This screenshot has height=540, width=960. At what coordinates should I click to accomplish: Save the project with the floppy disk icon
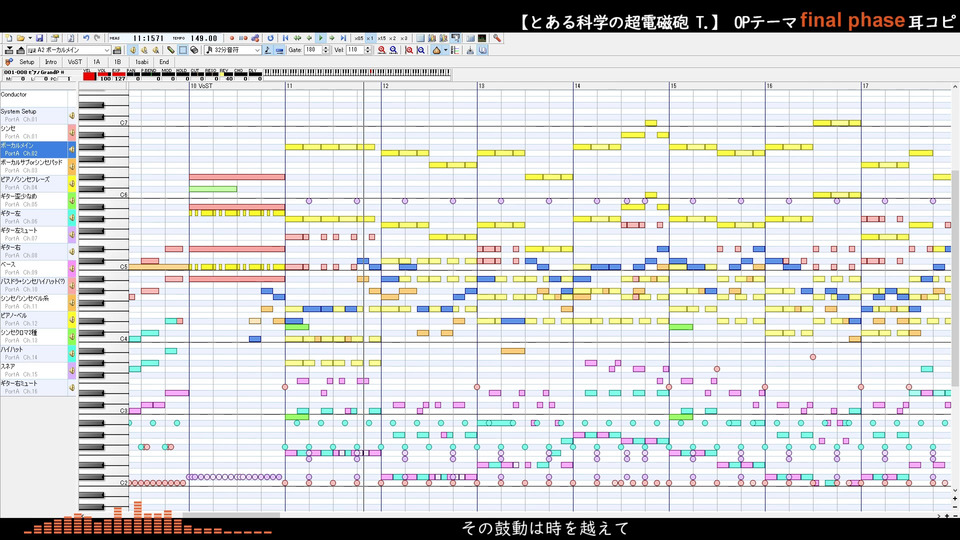point(39,38)
